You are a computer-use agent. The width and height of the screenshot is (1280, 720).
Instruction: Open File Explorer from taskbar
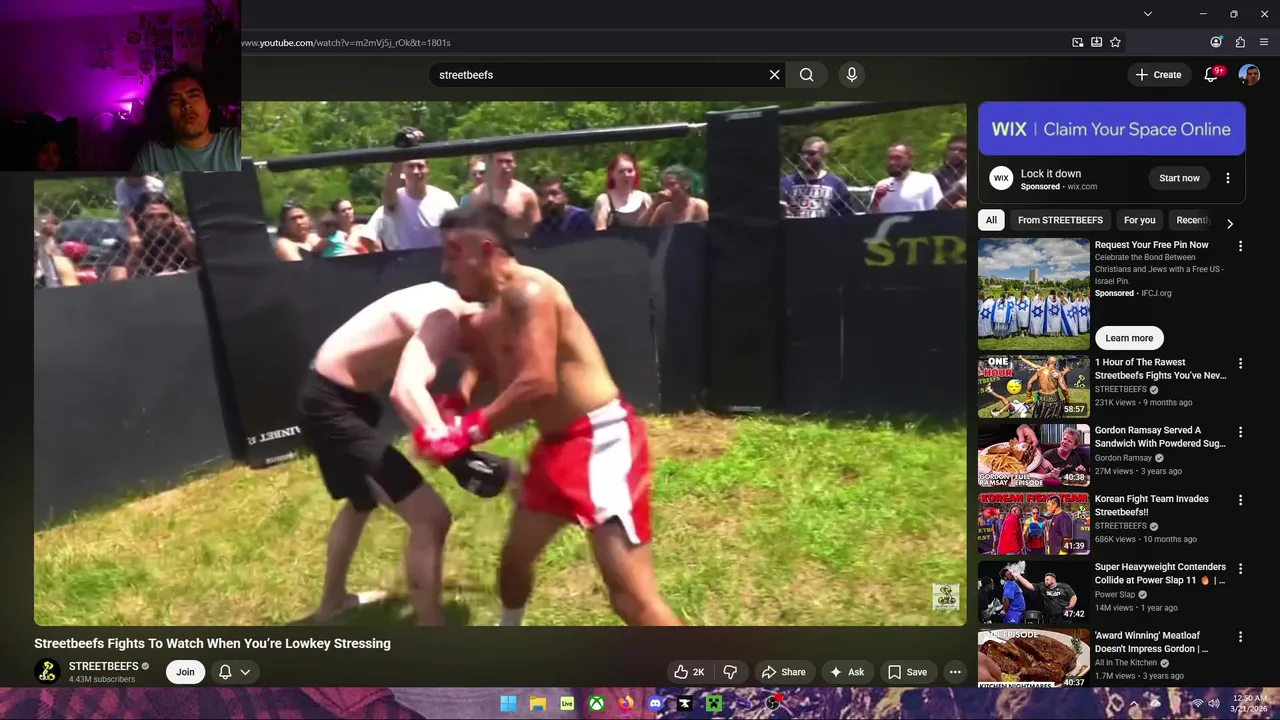click(537, 704)
